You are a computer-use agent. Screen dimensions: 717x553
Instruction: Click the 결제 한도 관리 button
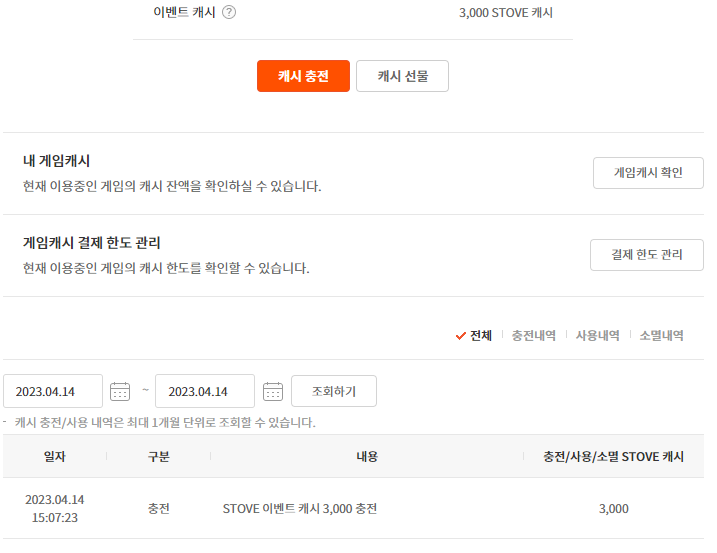646,255
